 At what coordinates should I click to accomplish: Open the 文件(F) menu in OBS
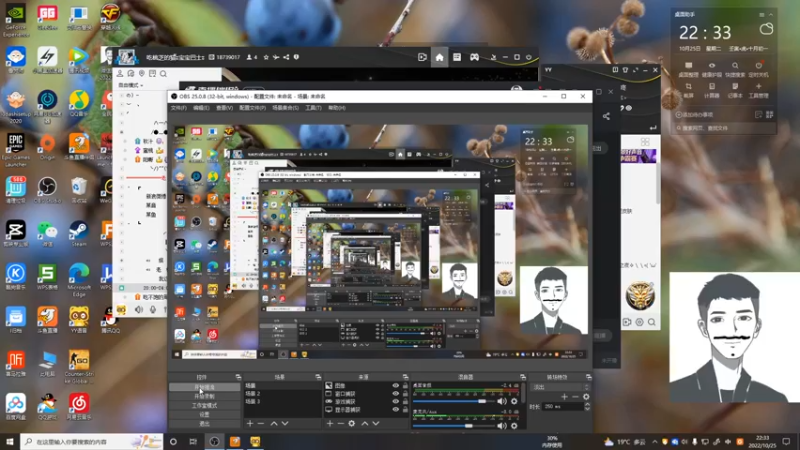coord(179,108)
